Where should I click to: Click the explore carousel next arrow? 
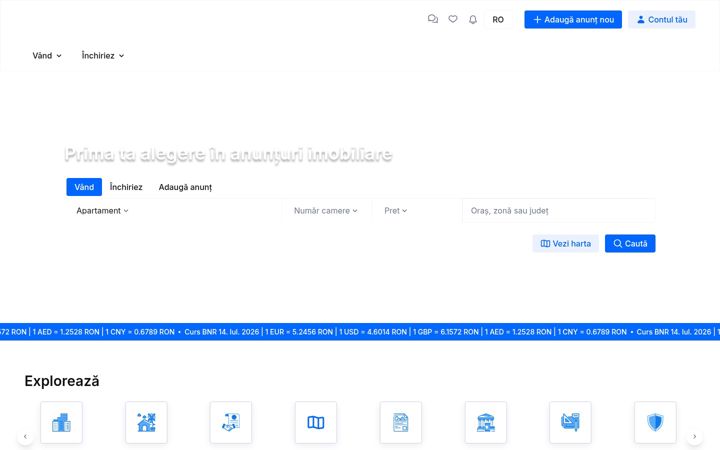pos(694,436)
